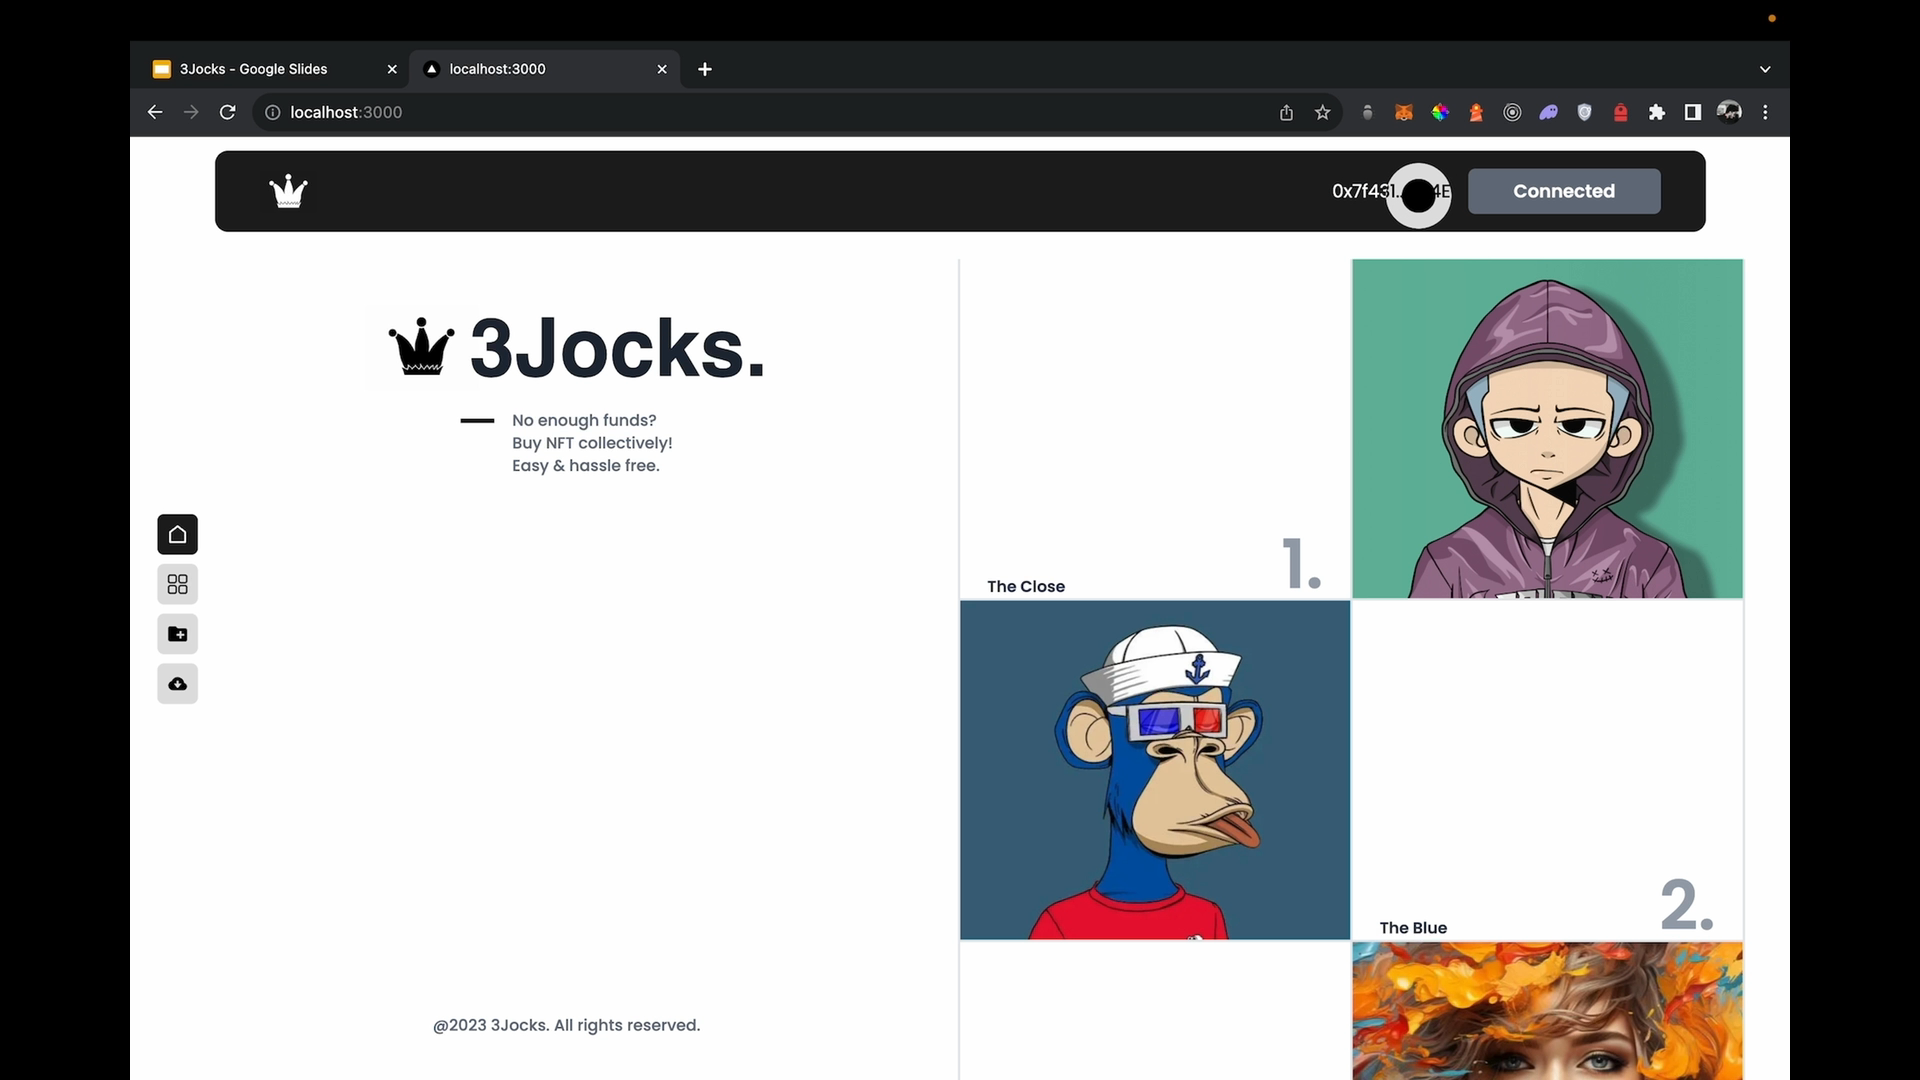
Task: Click the 'Buy NFT collectively!' tagline
Action: pyautogui.click(x=592, y=443)
